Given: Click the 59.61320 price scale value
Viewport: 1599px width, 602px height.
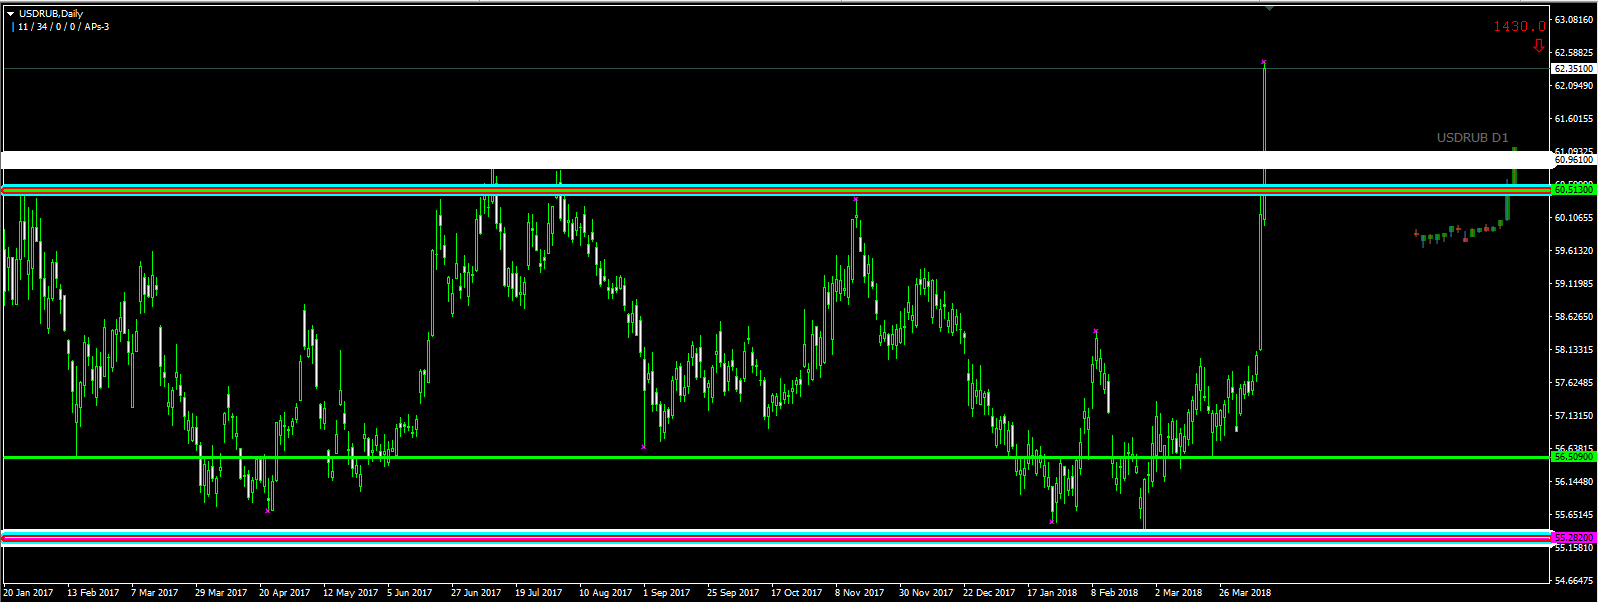Looking at the screenshot, I should coord(1574,251).
